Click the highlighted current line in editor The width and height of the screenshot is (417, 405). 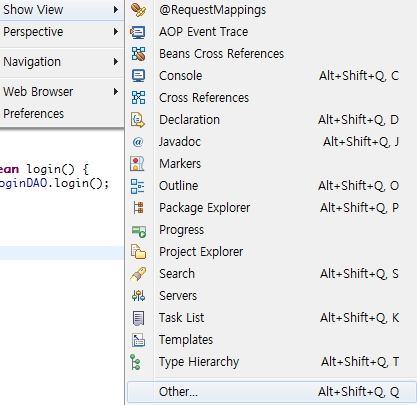coord(62,253)
